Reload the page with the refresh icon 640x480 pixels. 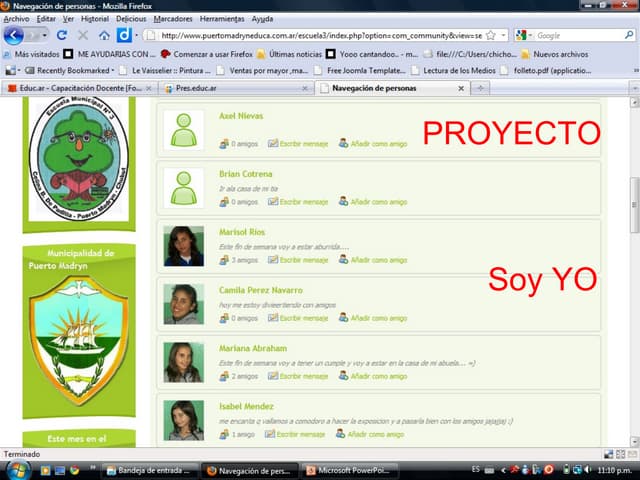pos(62,35)
